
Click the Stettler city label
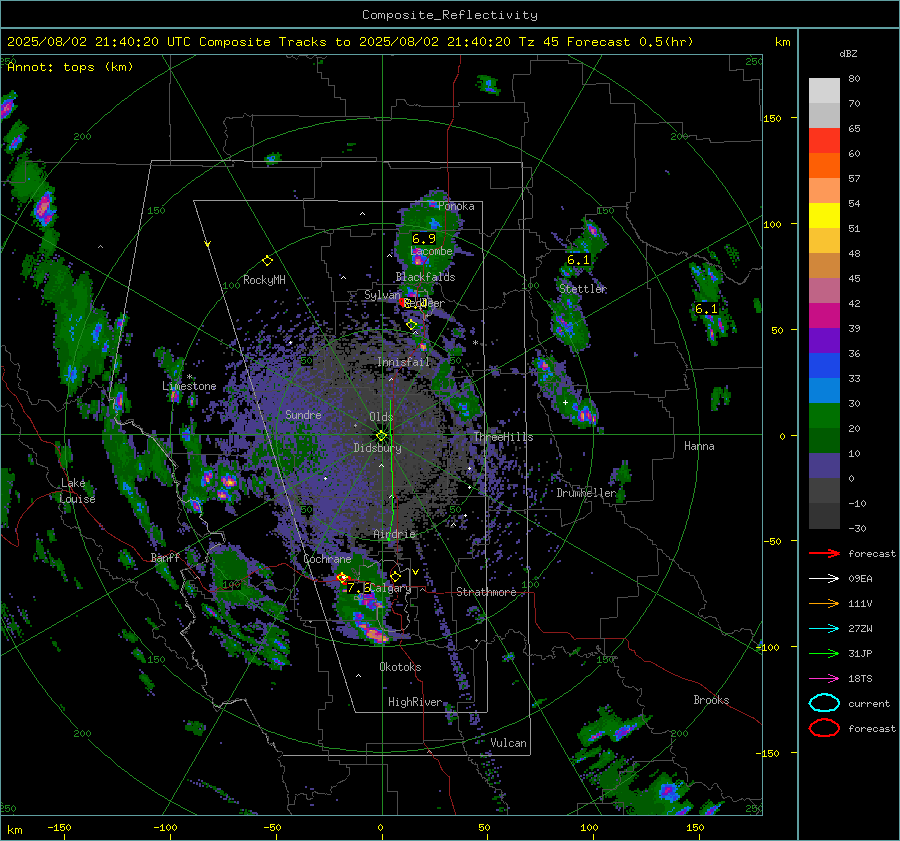tap(583, 289)
